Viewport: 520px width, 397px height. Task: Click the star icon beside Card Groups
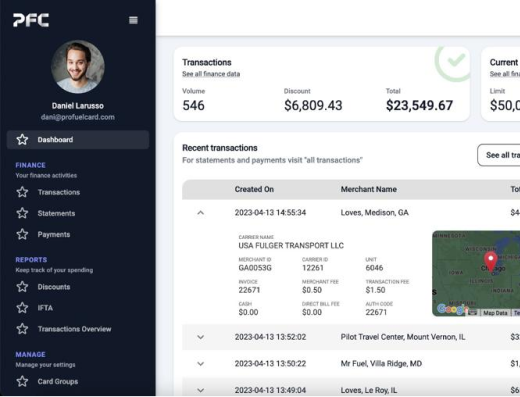(22, 381)
